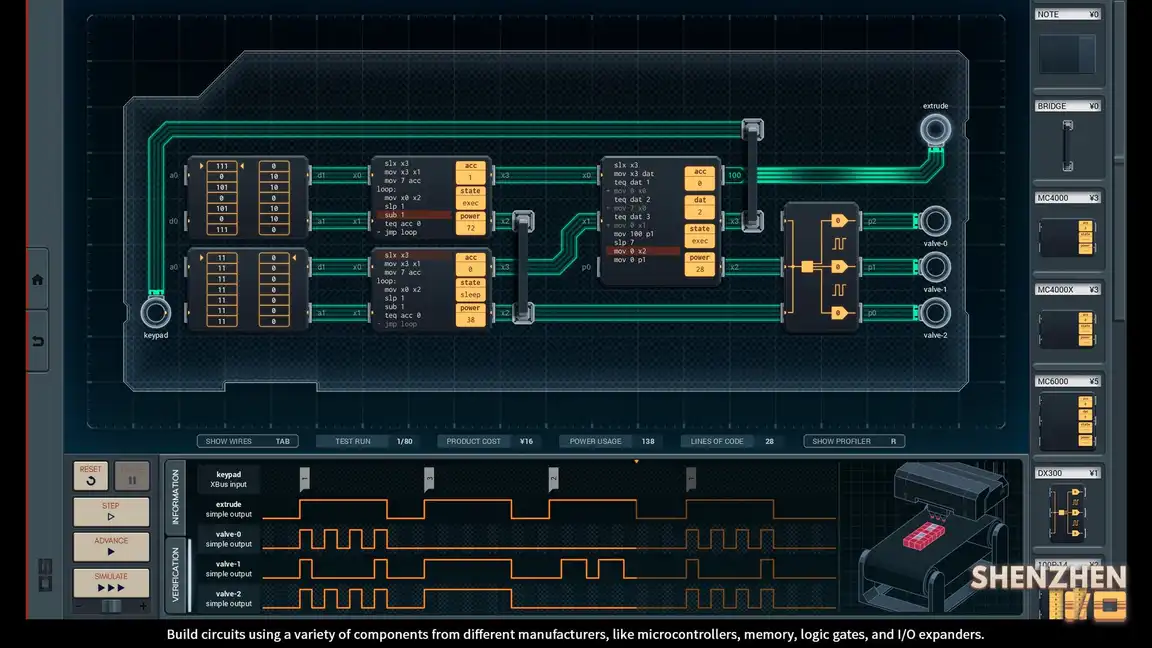Click the lower memory chip with 11 values
The image size is (1152, 648).
[248, 289]
